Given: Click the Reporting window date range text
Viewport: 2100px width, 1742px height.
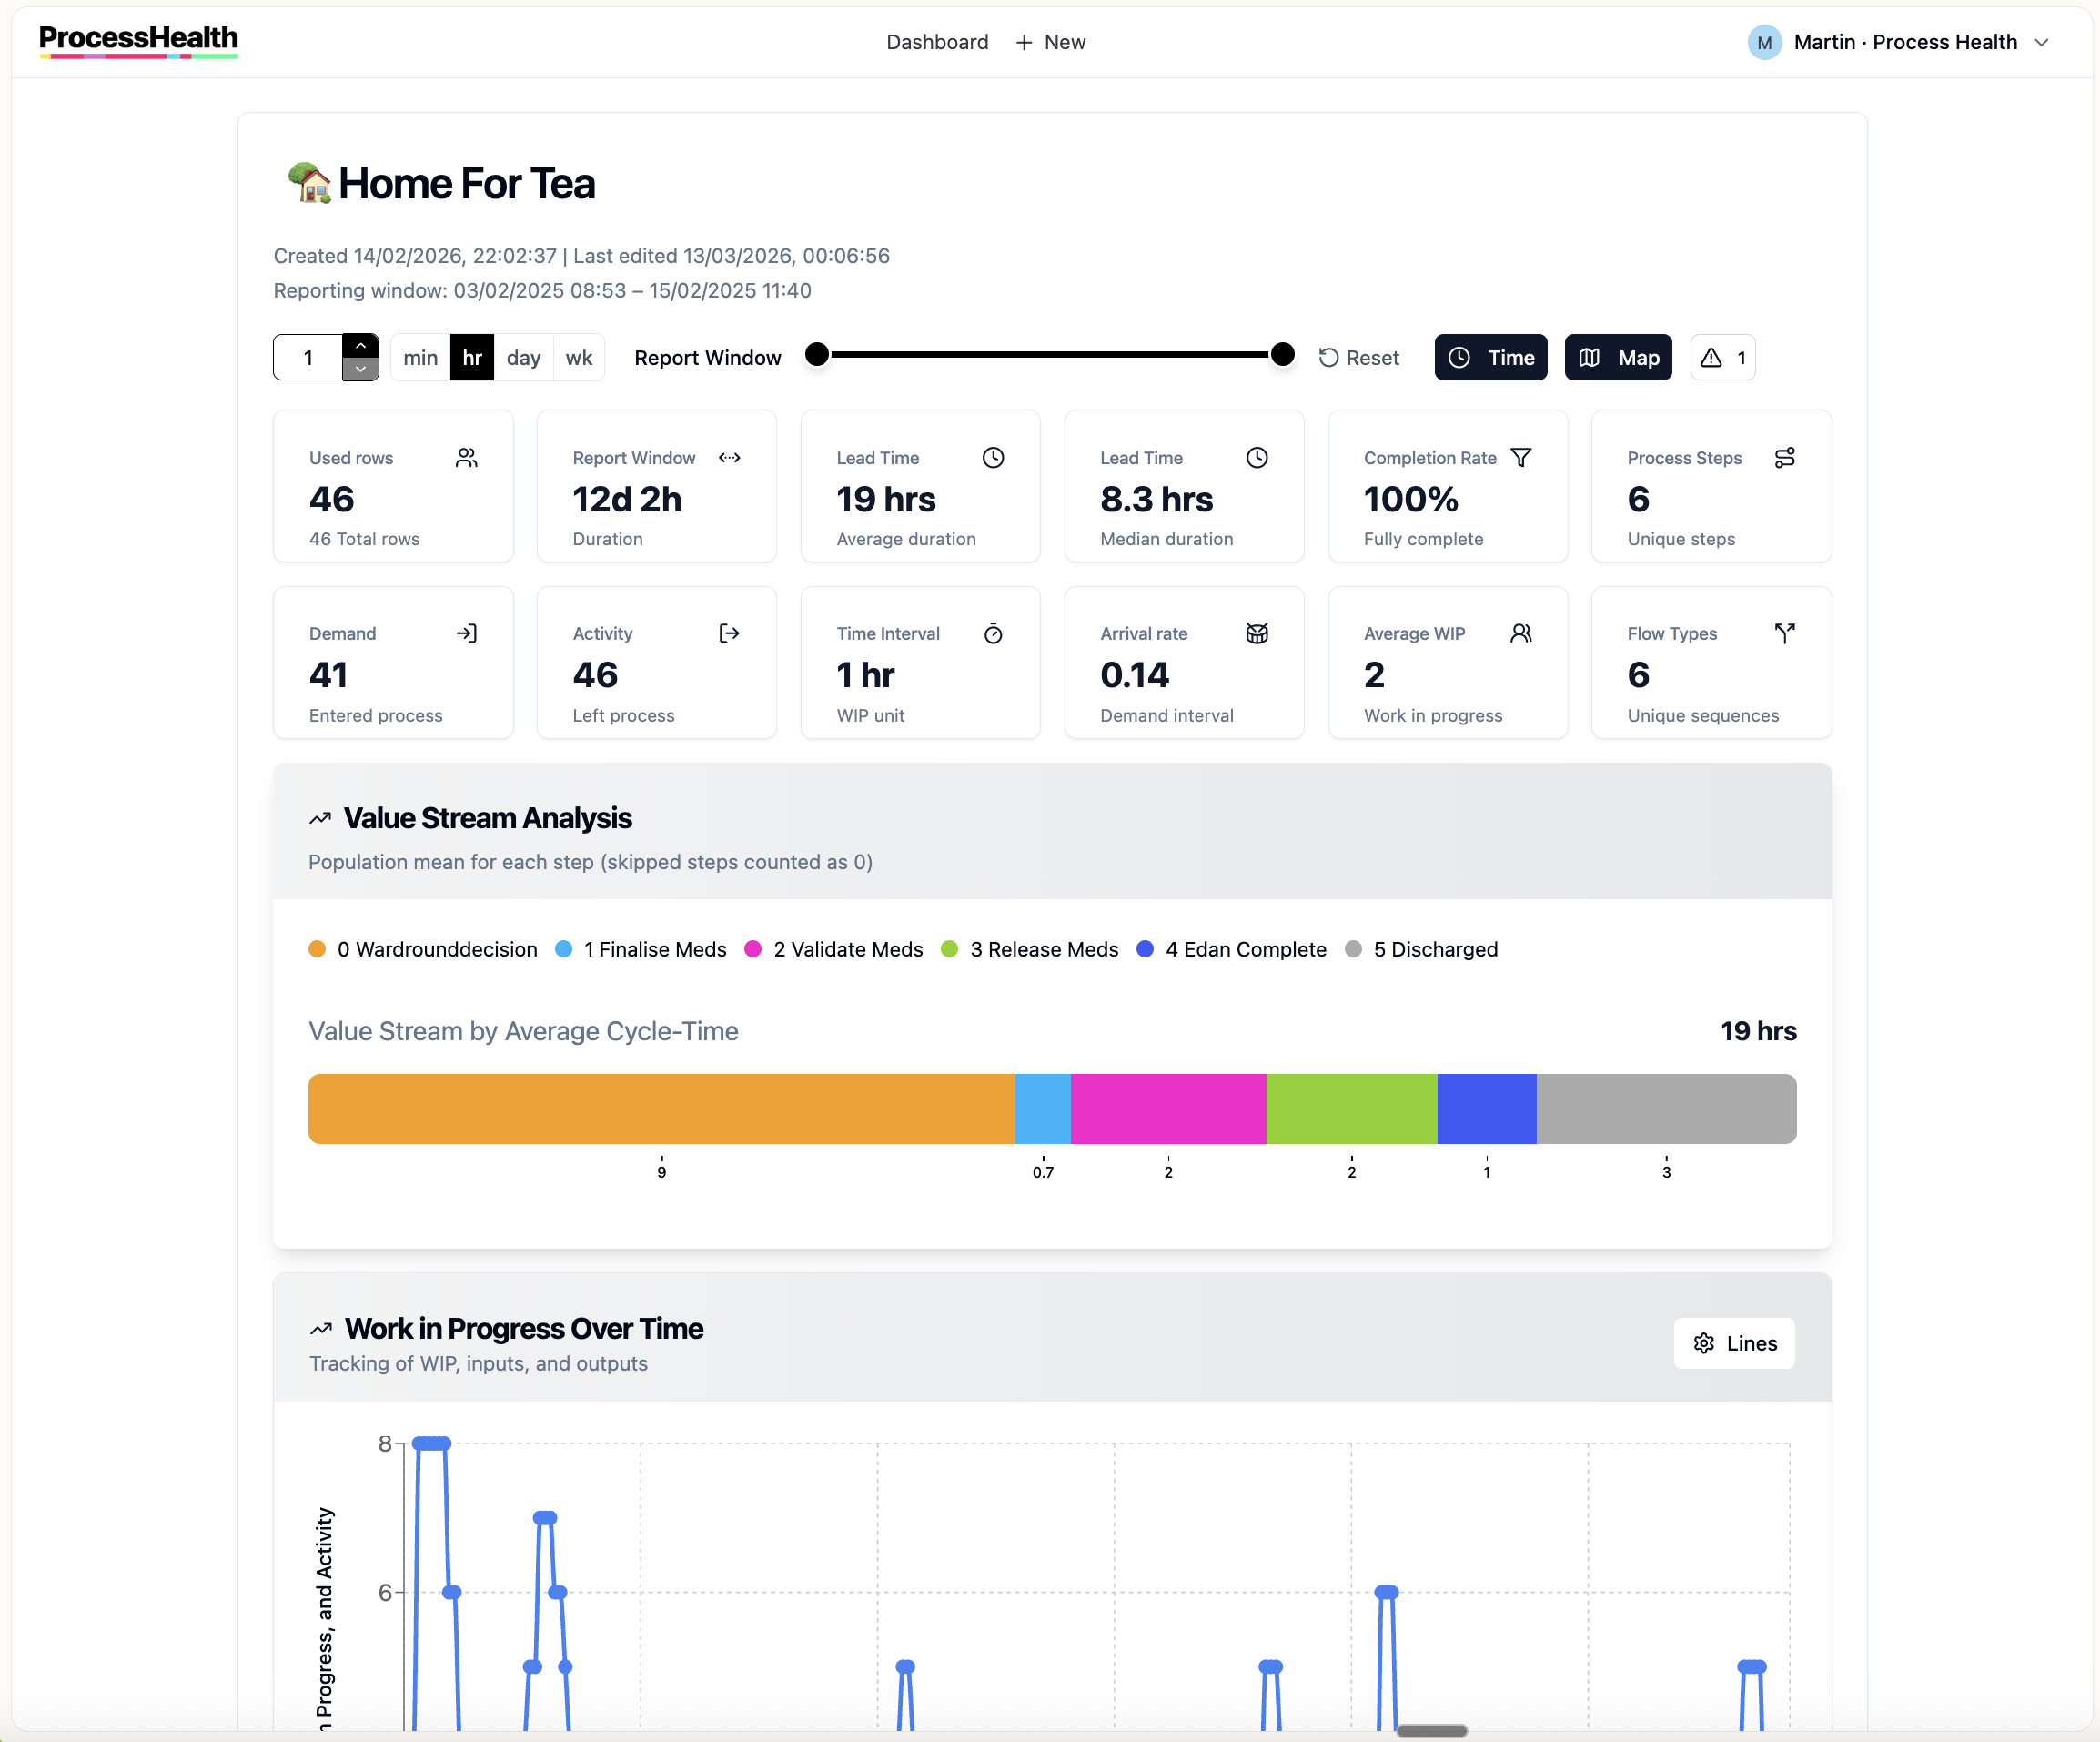Looking at the screenshot, I should [542, 290].
